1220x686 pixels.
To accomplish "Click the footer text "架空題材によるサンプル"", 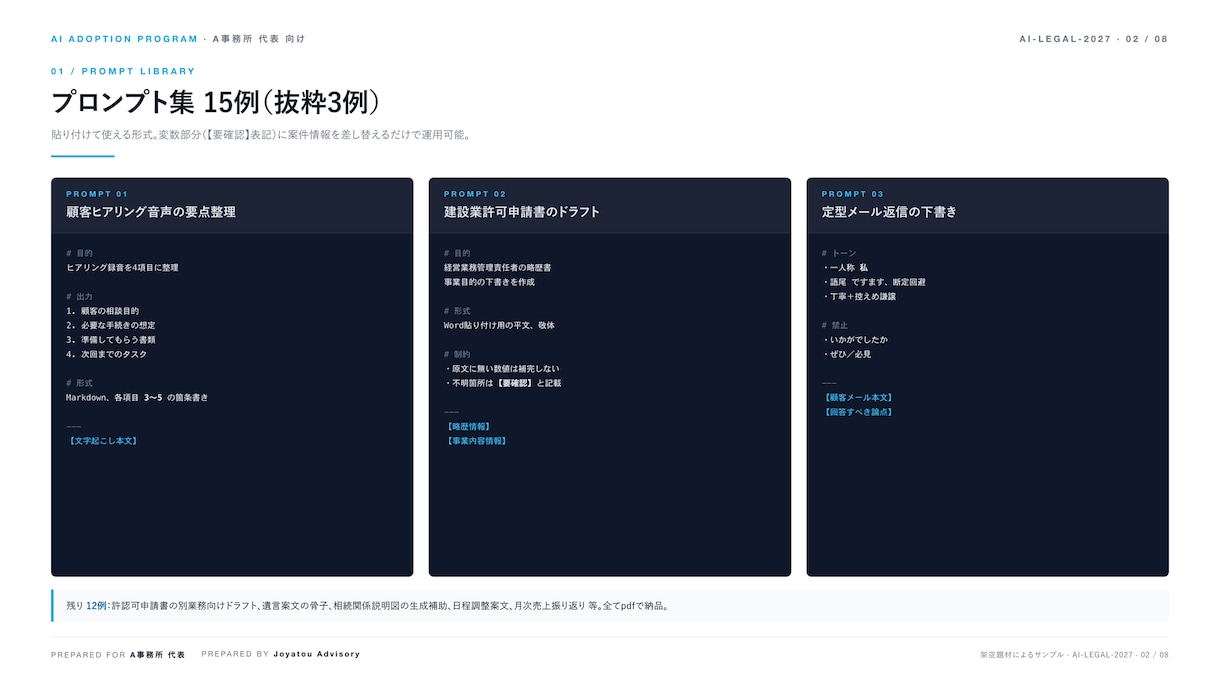I will click(1020, 655).
